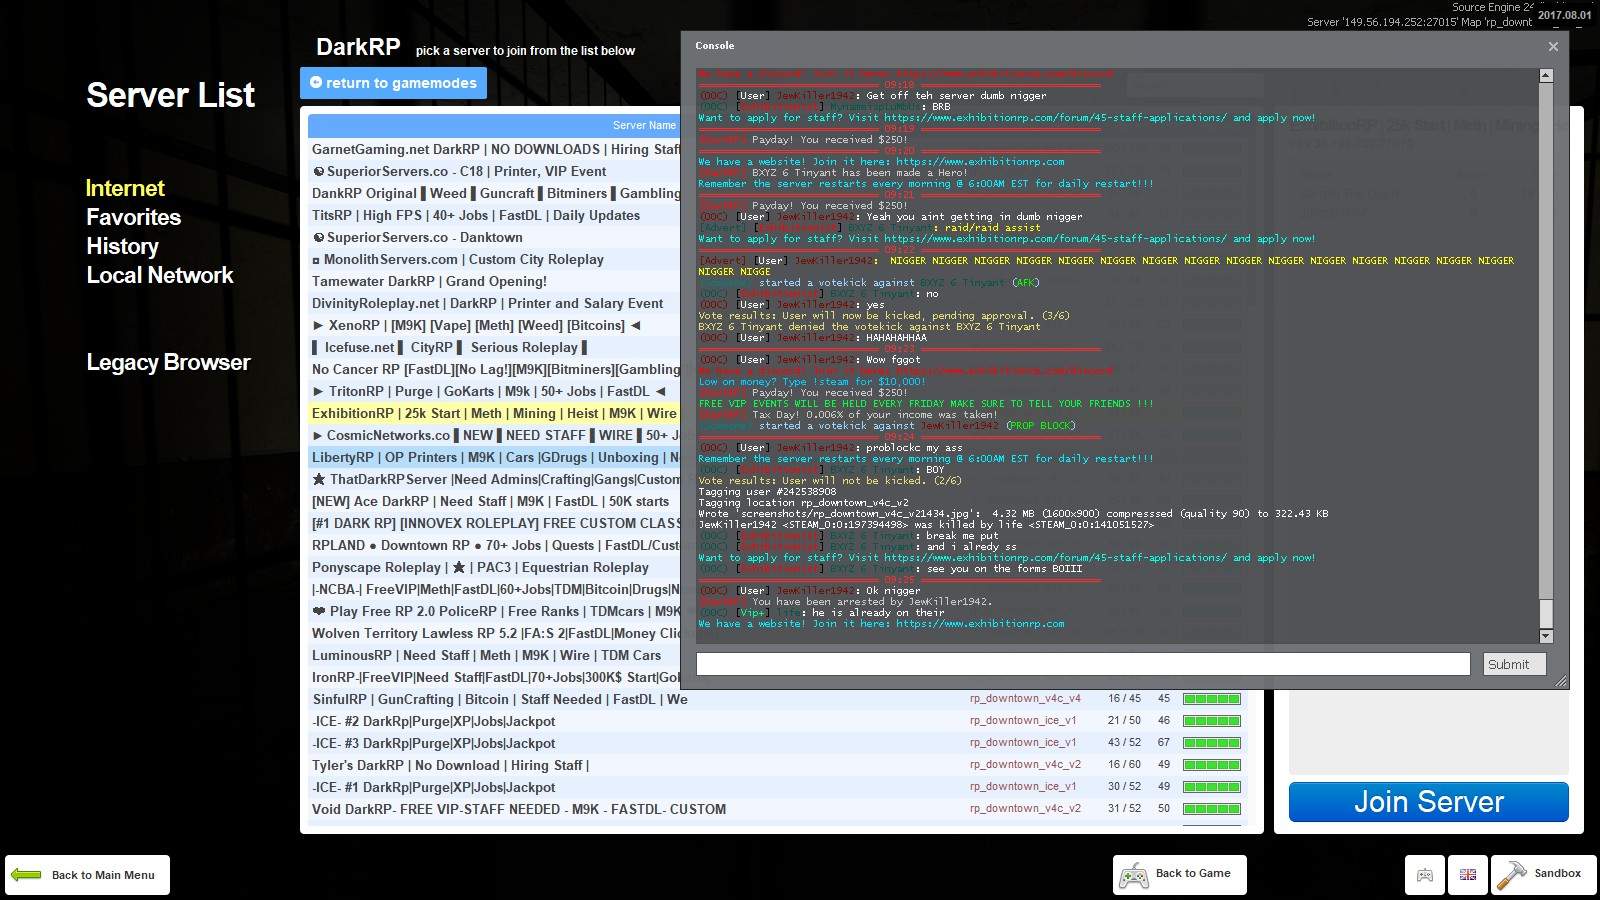Click the ping bar in the SinfulRP row
The height and width of the screenshot is (900, 1600).
1212,699
